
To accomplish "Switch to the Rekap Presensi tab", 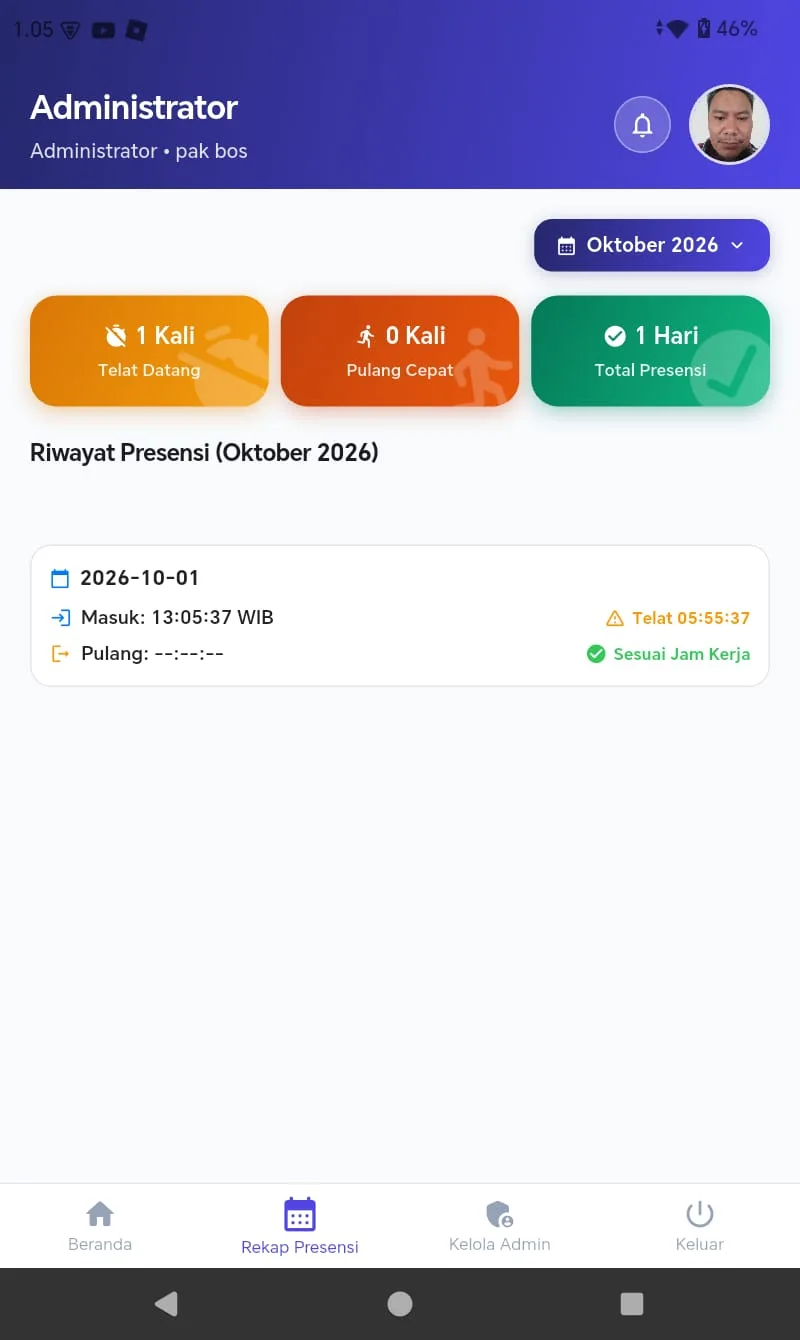I will [x=300, y=1226].
